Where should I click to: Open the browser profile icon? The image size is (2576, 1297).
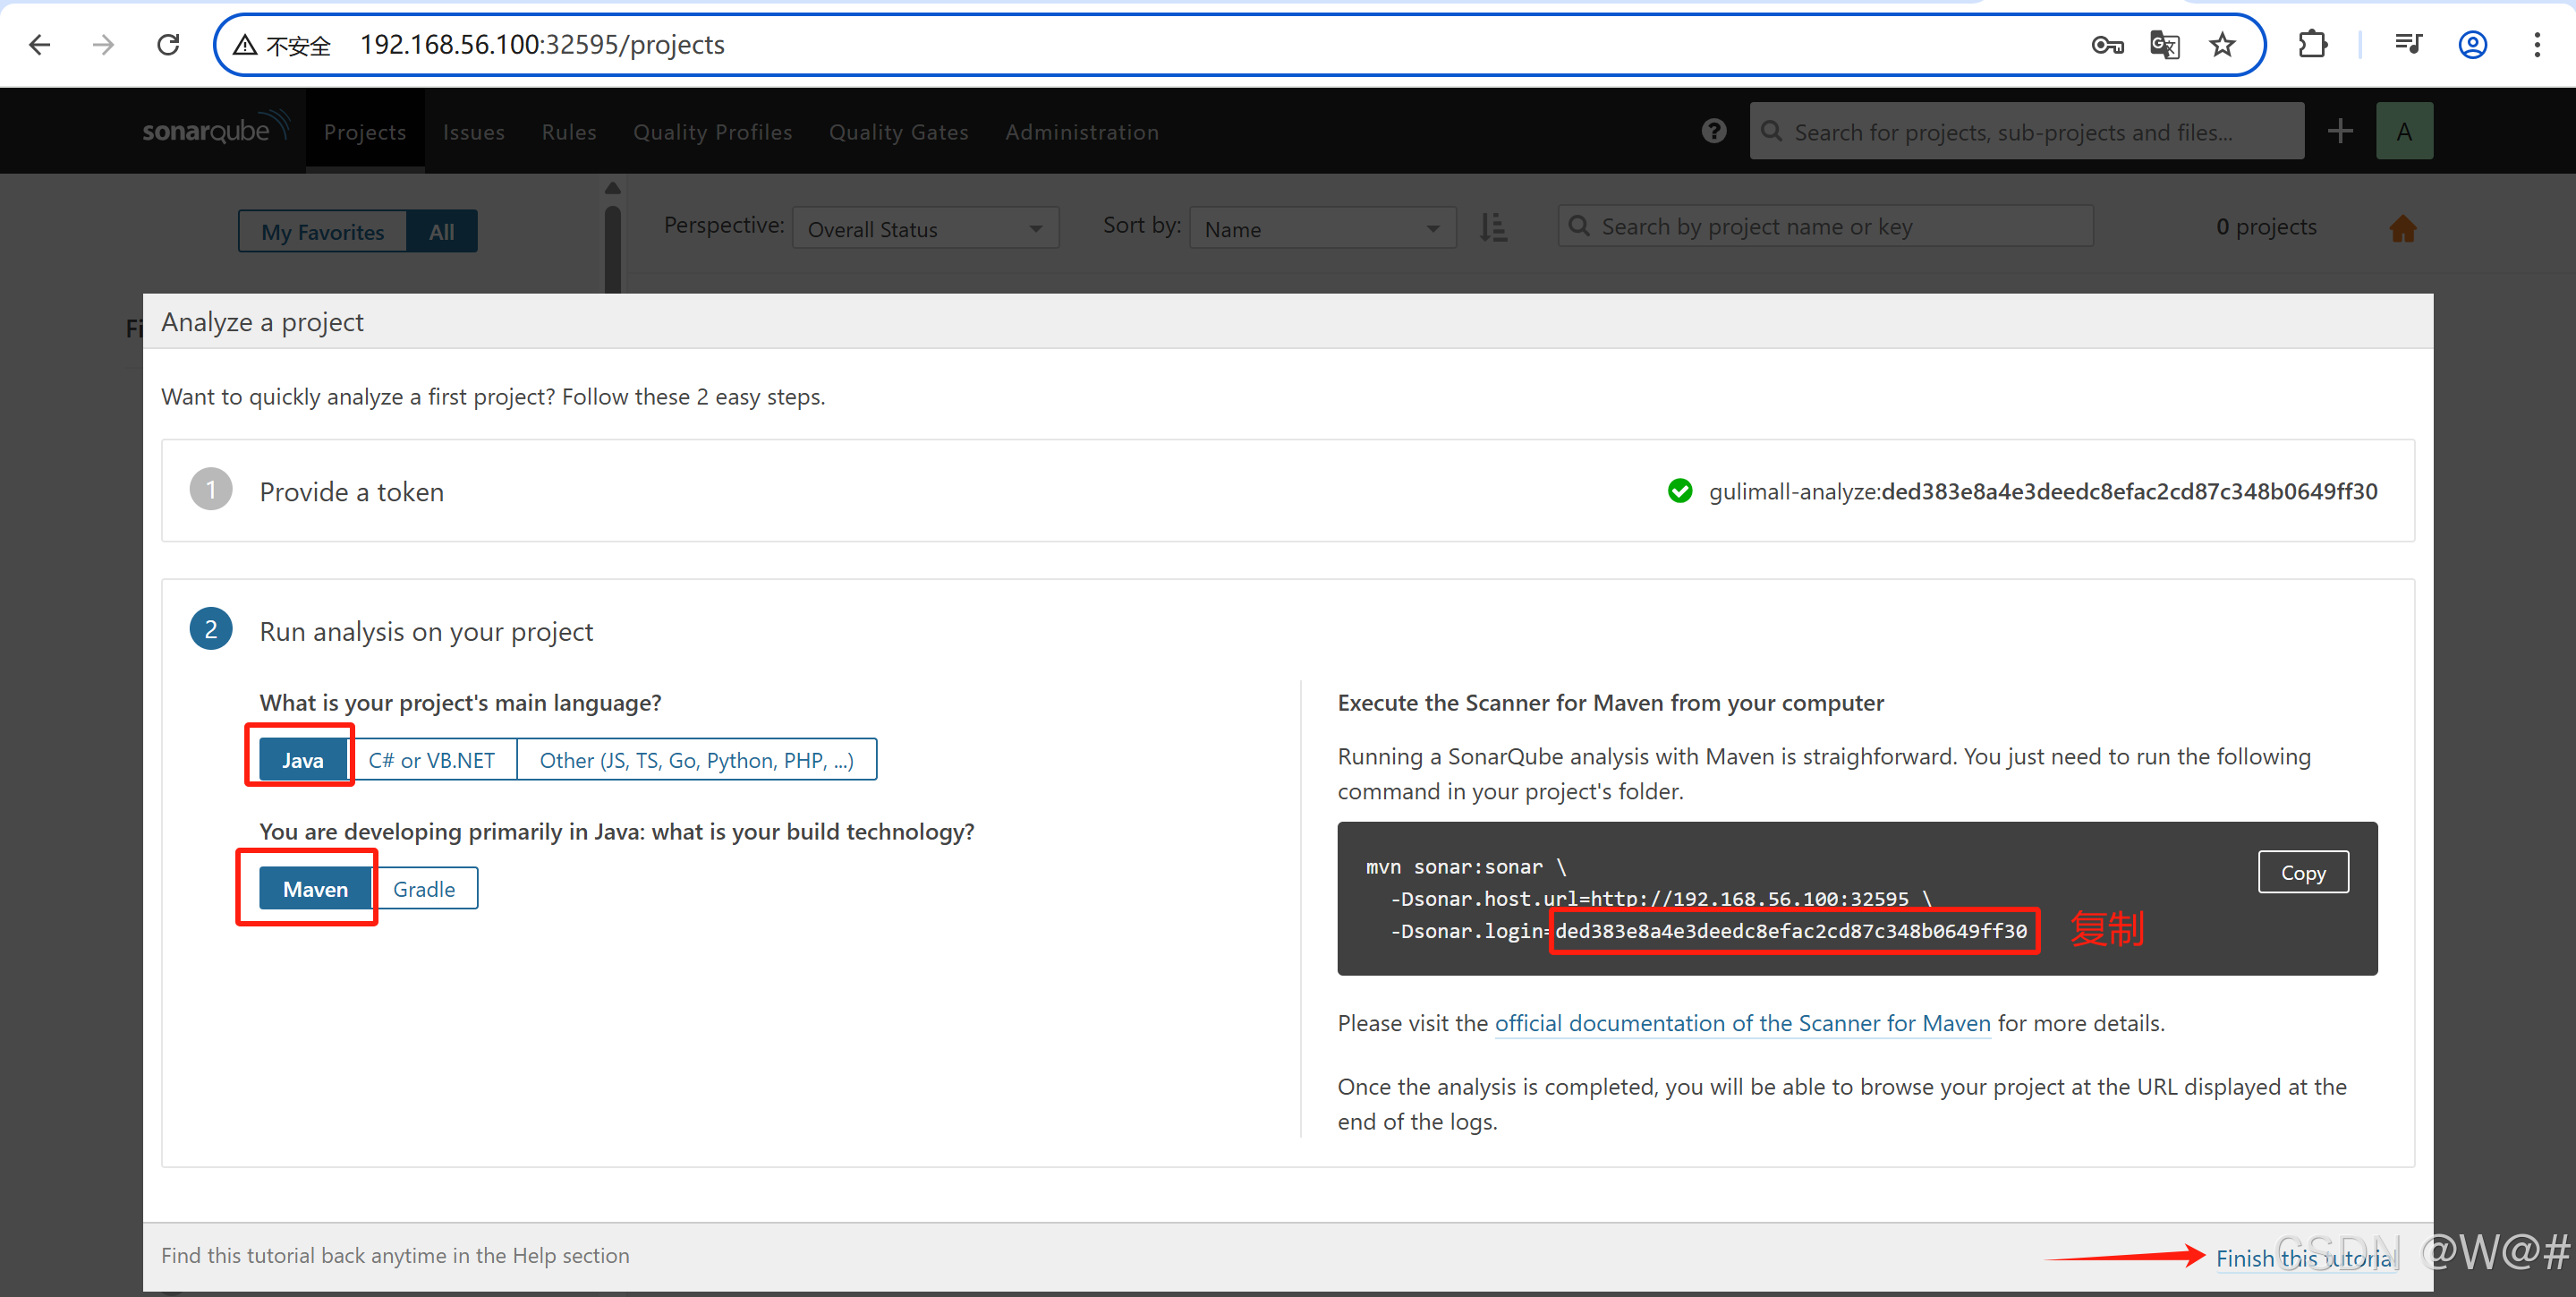tap(2473, 45)
